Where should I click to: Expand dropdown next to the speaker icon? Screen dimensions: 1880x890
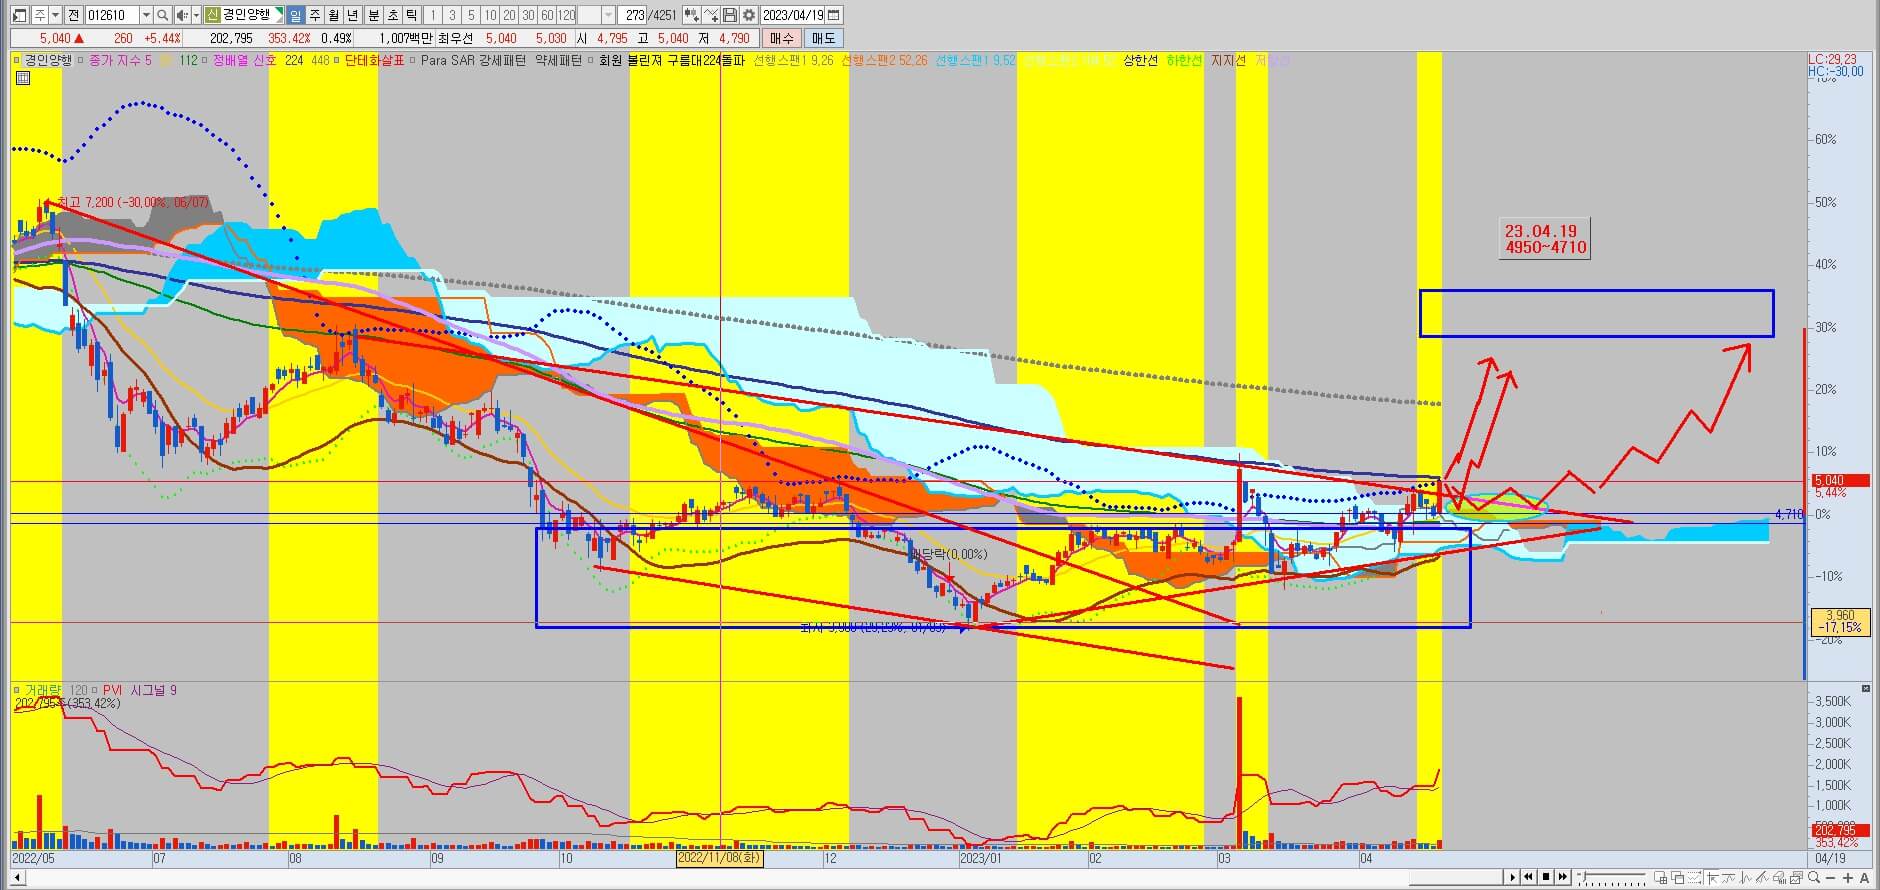196,15
